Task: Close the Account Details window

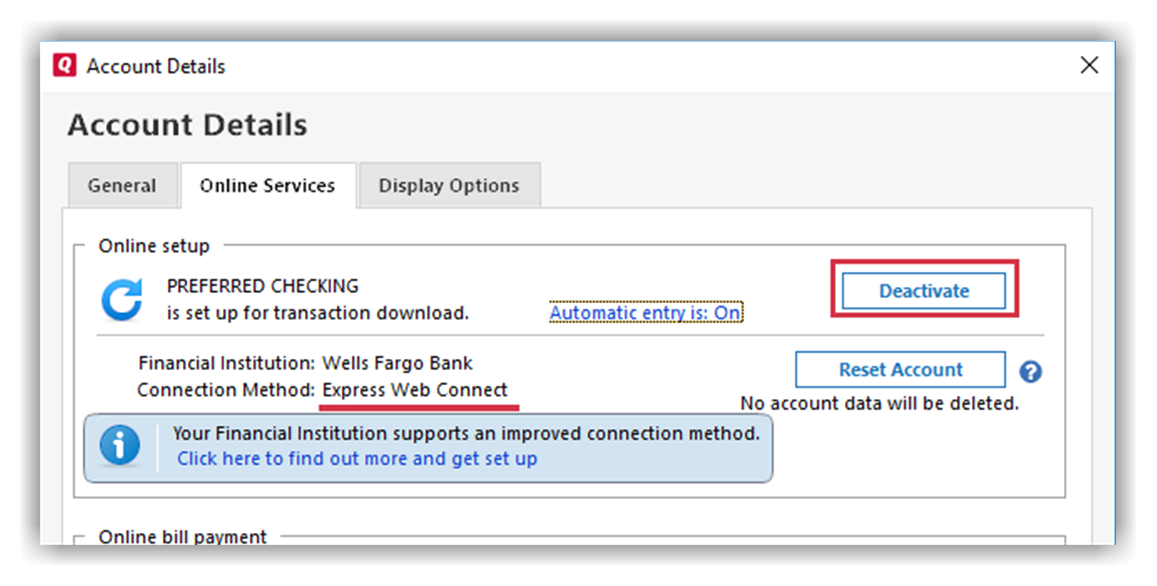Action: pyautogui.click(x=1089, y=66)
